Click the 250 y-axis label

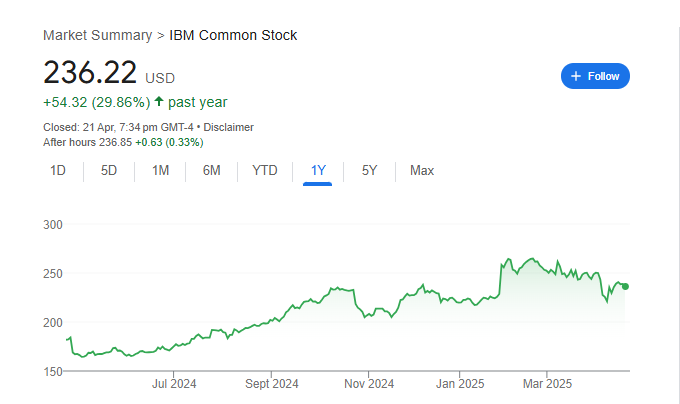coord(53,274)
